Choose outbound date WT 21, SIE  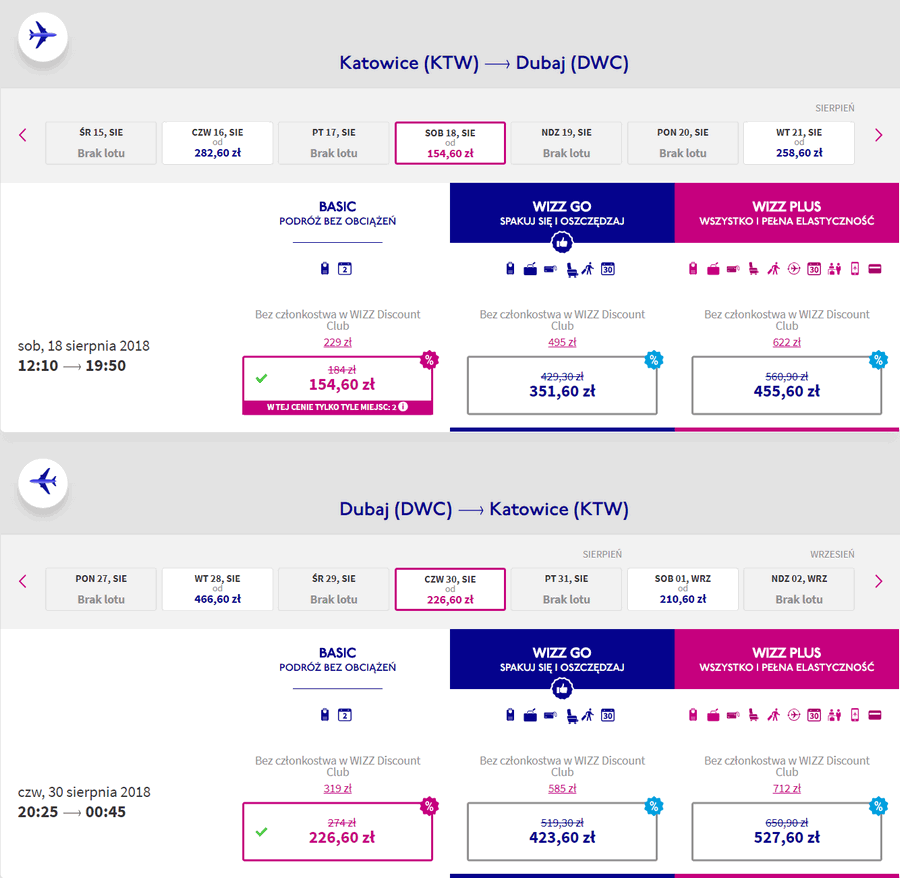coord(799,143)
